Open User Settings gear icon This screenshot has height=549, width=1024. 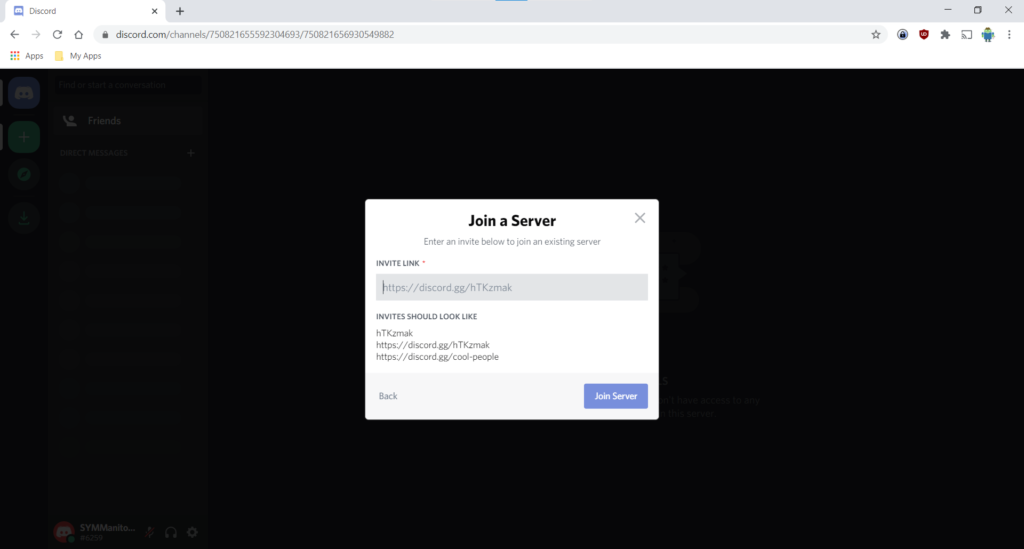click(192, 532)
